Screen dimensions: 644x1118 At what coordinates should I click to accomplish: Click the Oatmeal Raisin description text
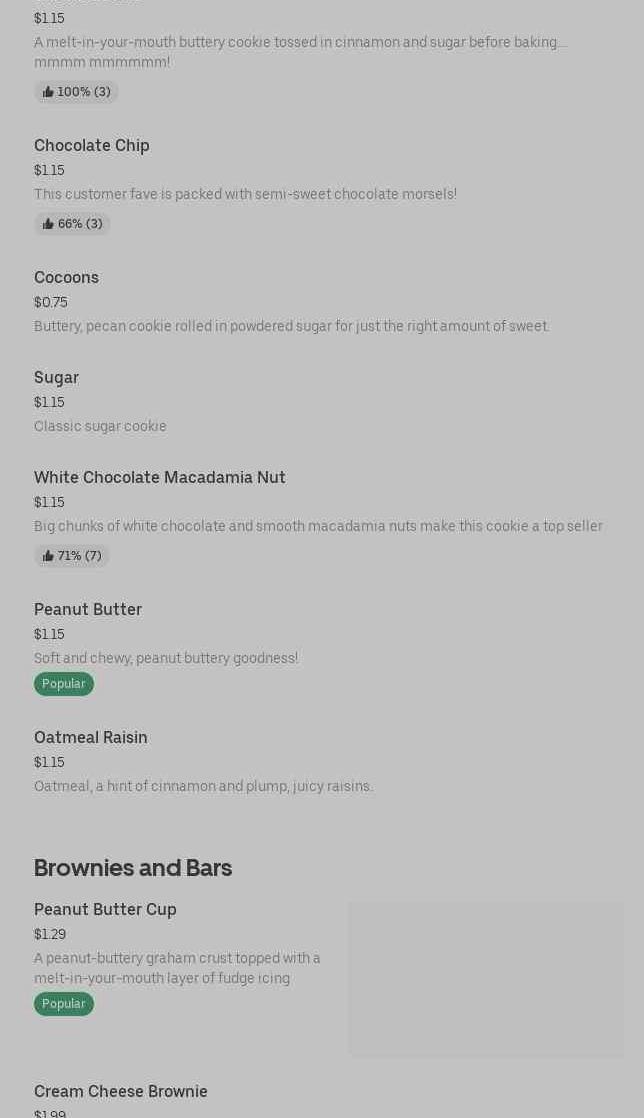coord(203,786)
